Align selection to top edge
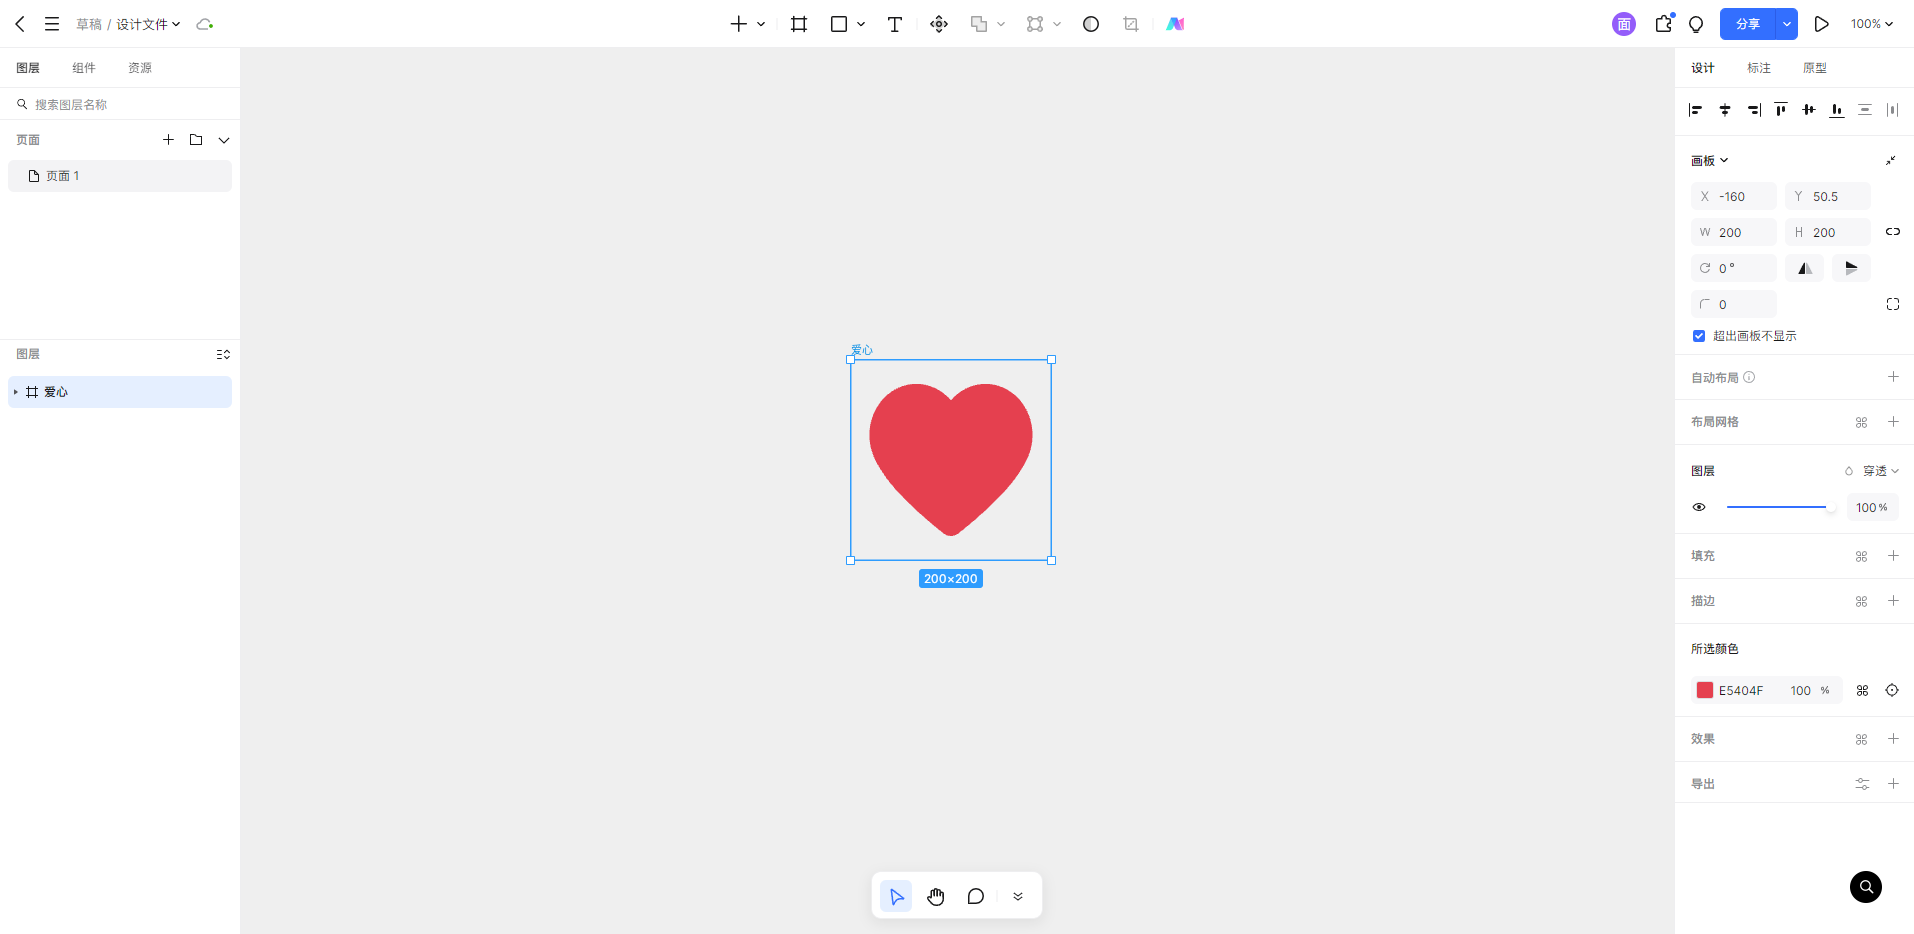Image resolution: width=1914 pixels, height=934 pixels. (1781, 110)
